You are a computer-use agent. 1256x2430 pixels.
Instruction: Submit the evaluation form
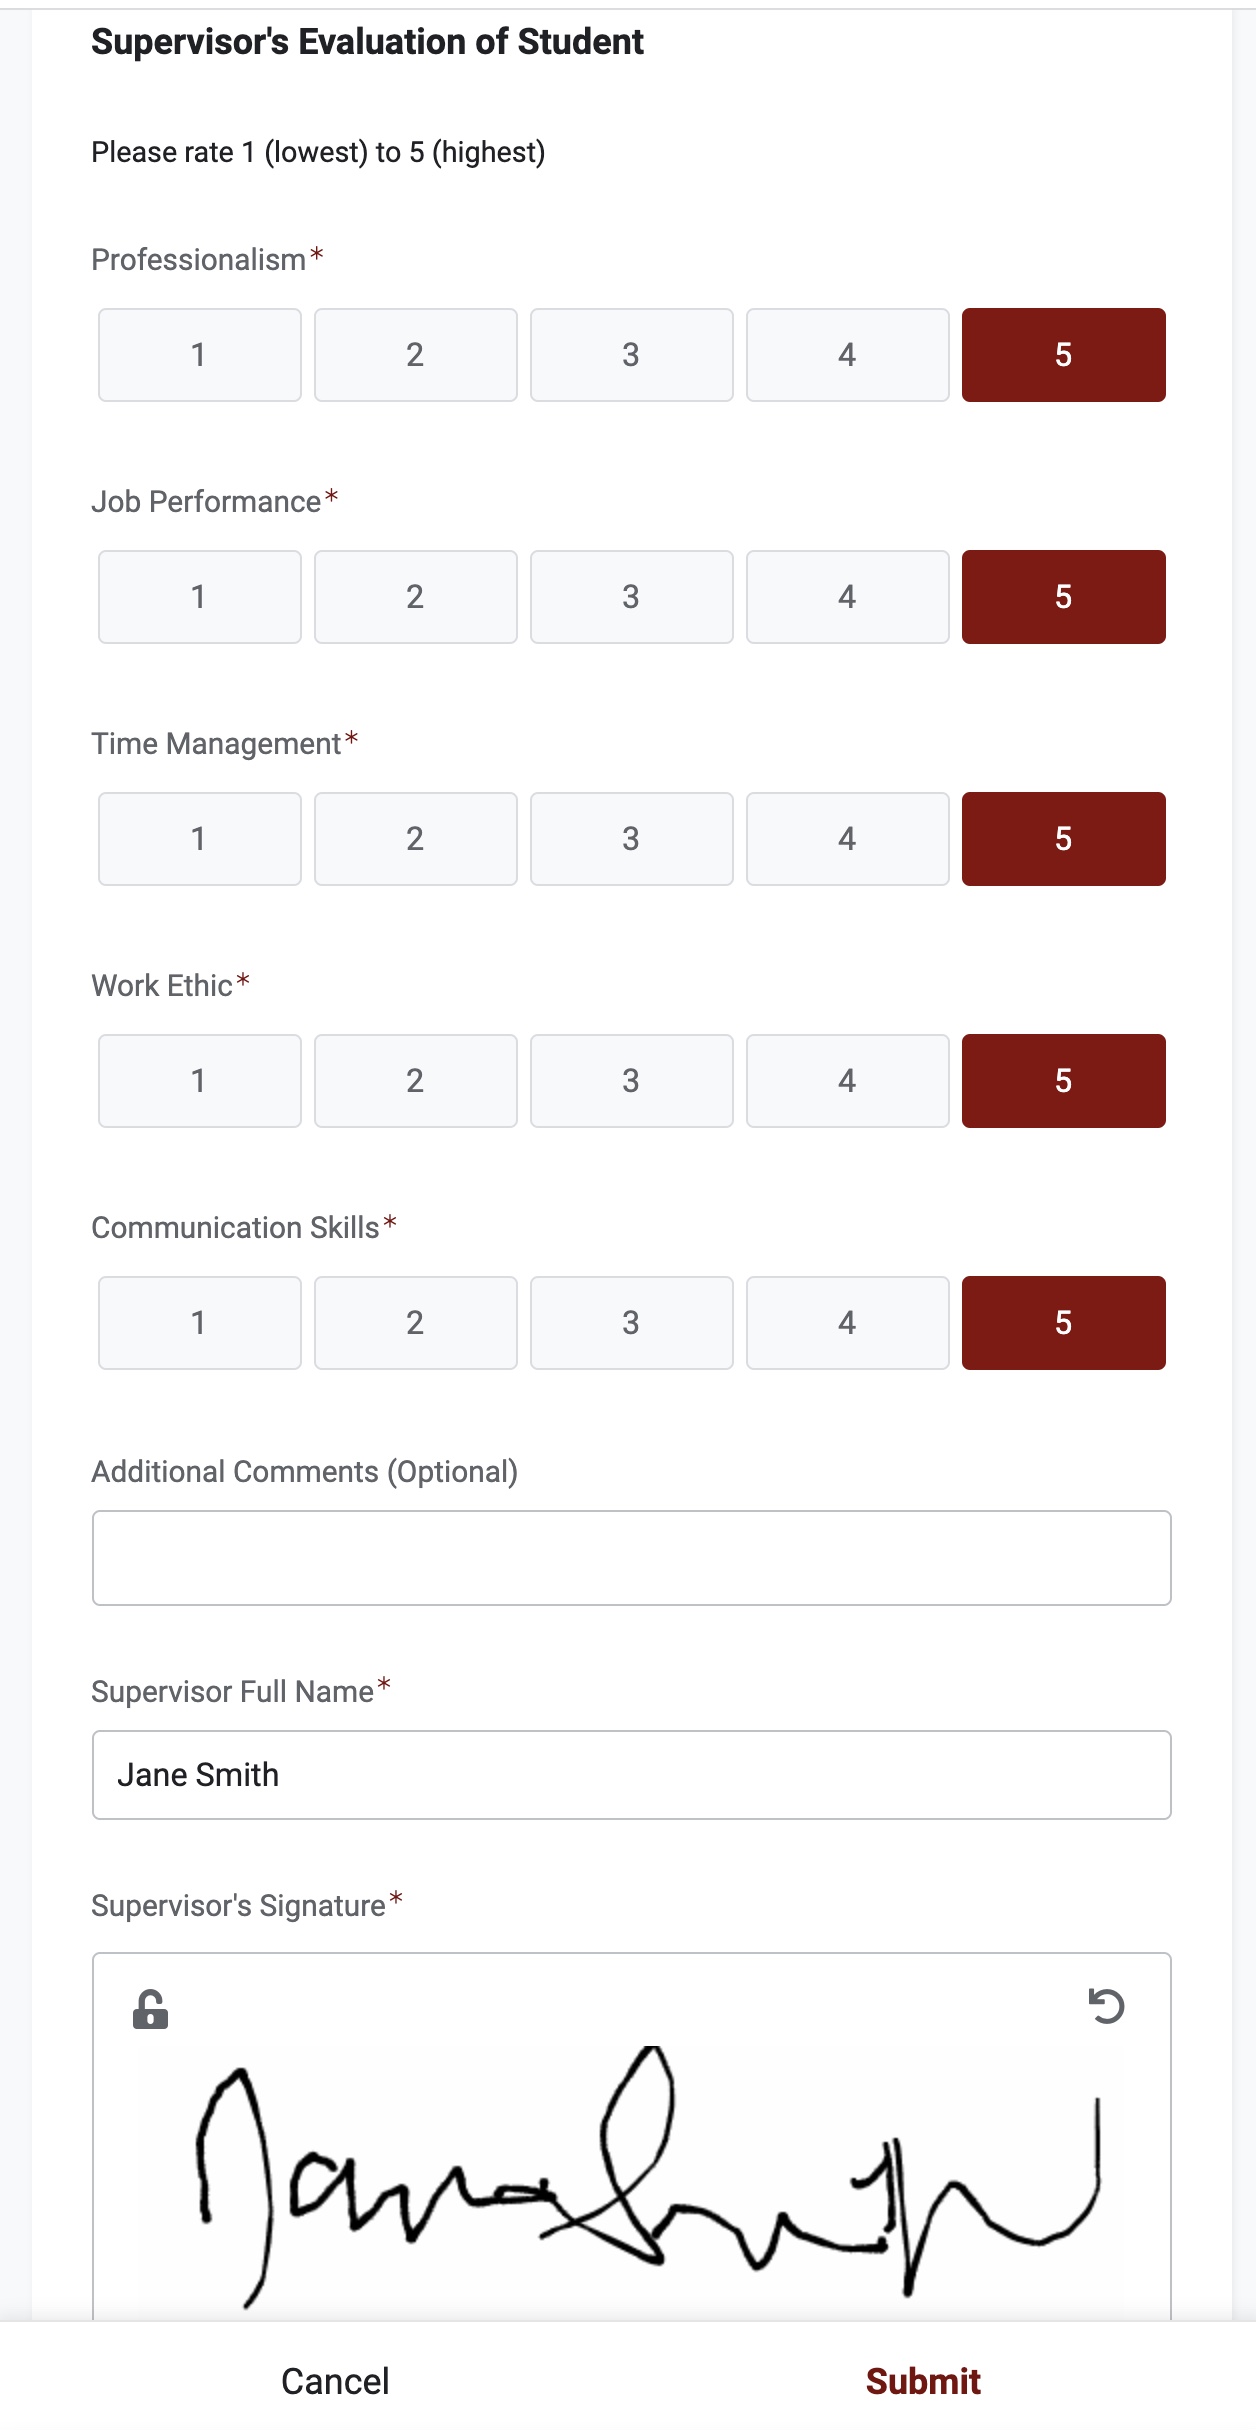click(x=922, y=2381)
